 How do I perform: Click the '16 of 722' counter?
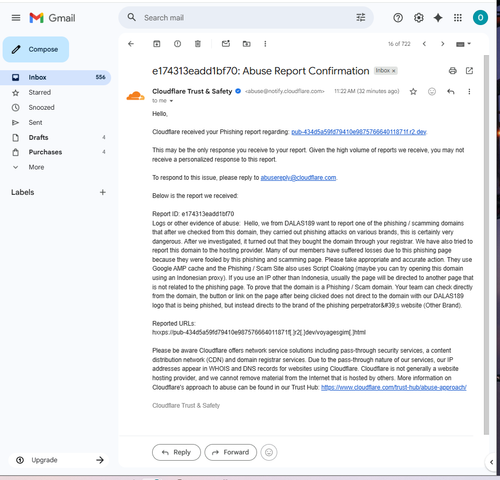click(399, 44)
